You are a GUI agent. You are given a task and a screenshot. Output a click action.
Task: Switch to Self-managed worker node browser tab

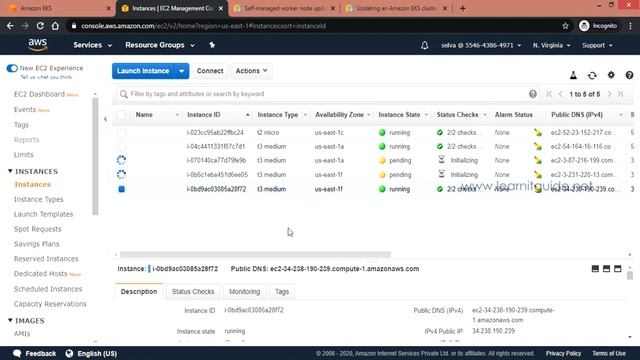pyautogui.click(x=284, y=8)
